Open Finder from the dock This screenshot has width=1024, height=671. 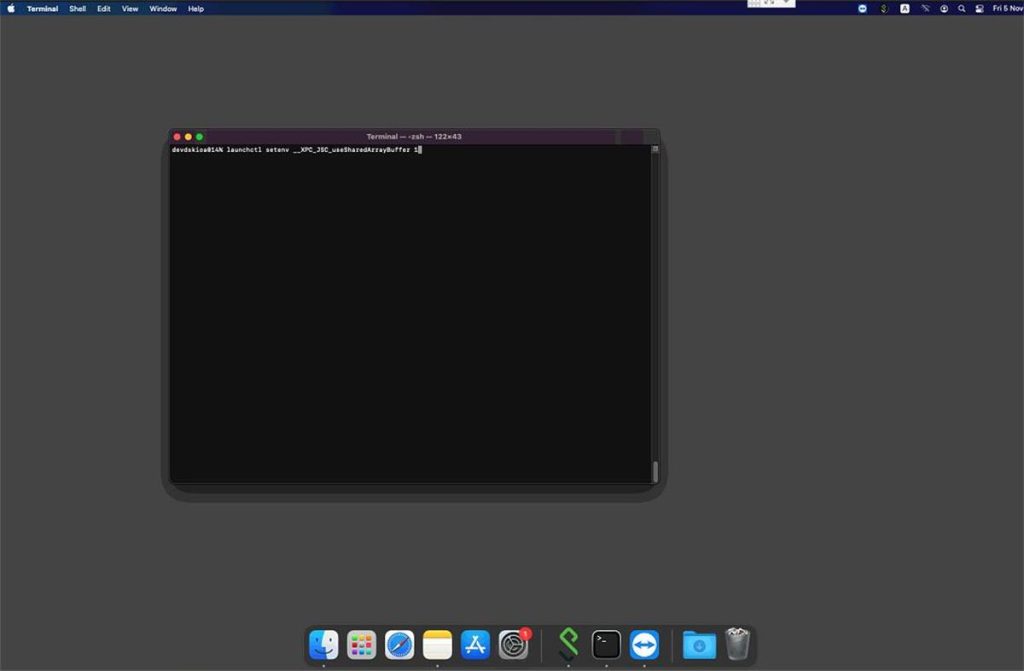[x=323, y=645]
